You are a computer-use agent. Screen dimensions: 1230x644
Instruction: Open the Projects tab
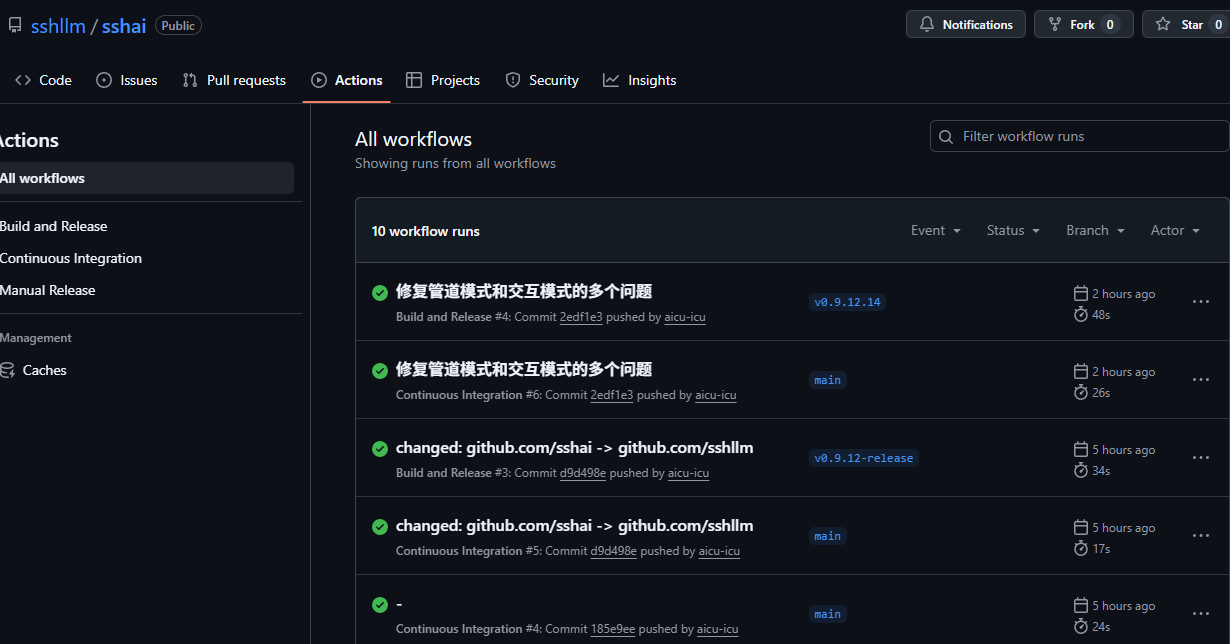pos(443,80)
